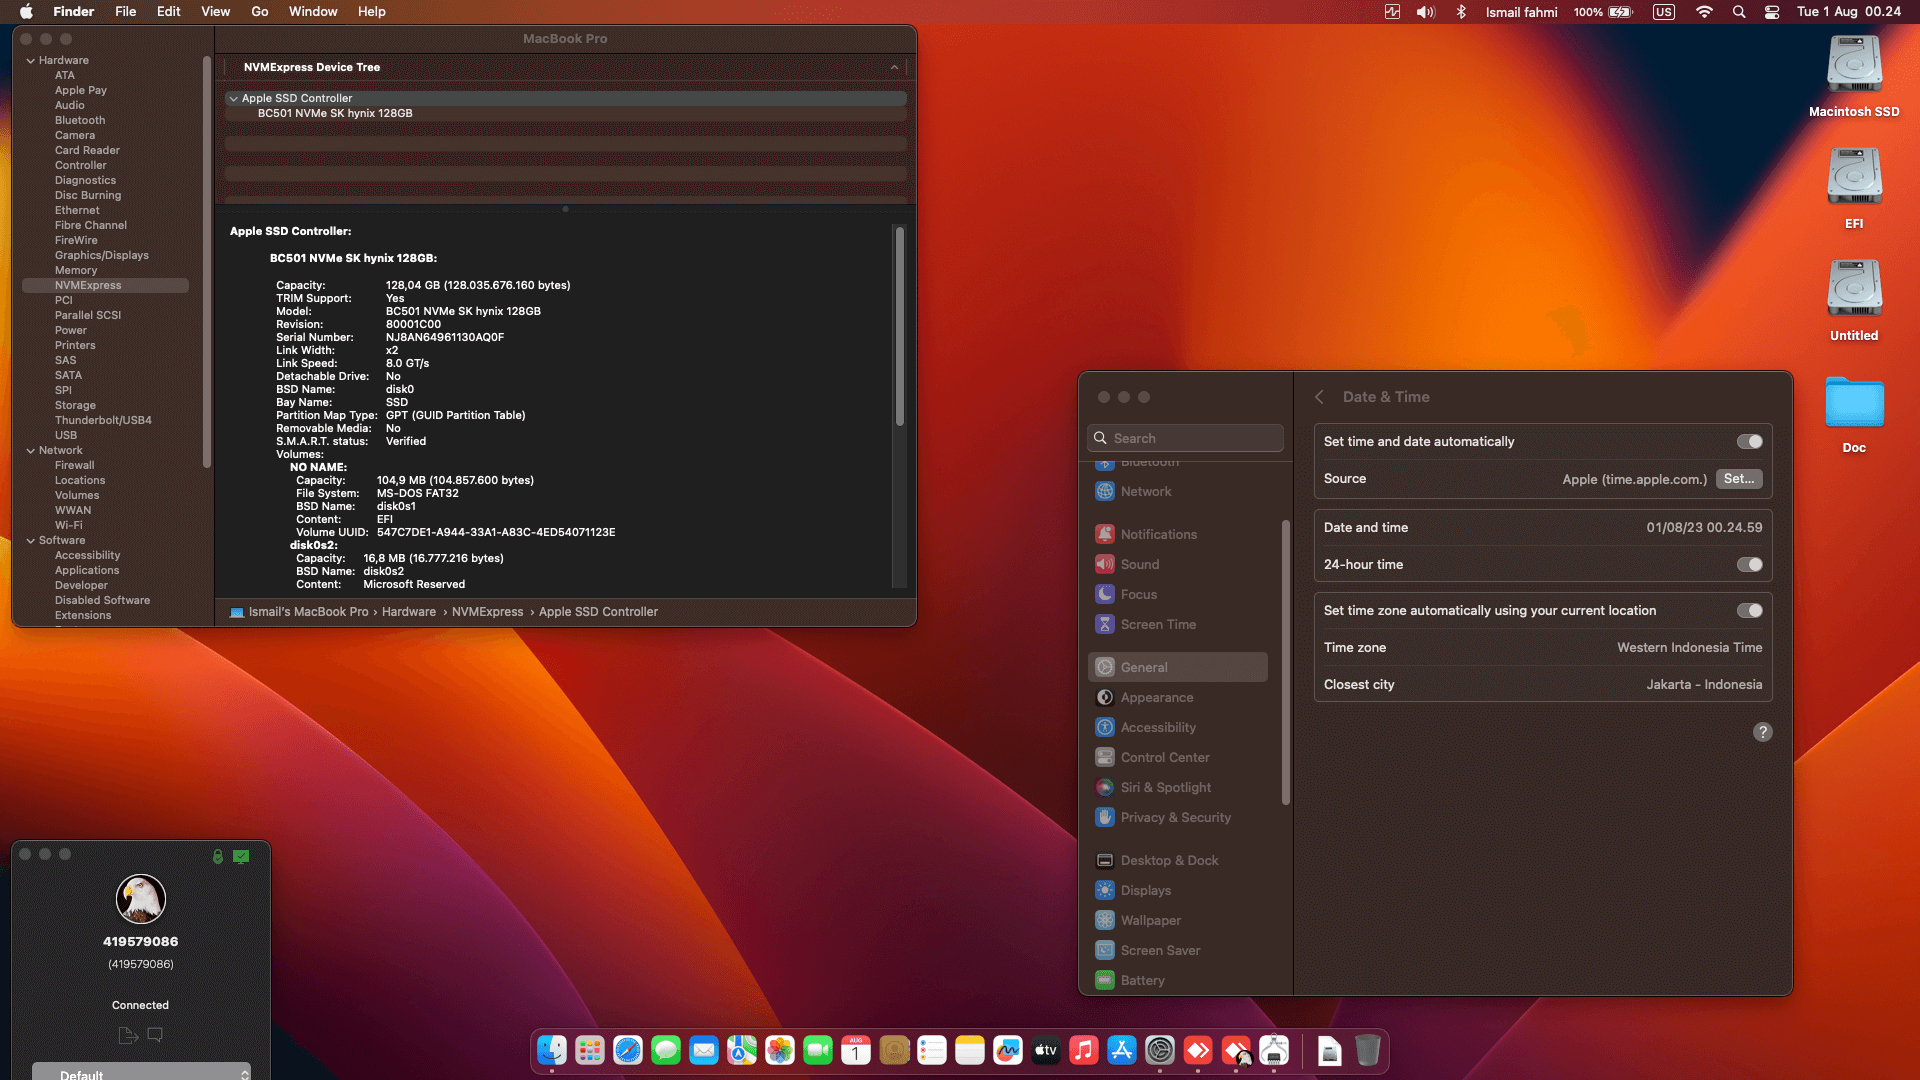
Task: Open Launchpad in the Dock
Action: tap(589, 1050)
